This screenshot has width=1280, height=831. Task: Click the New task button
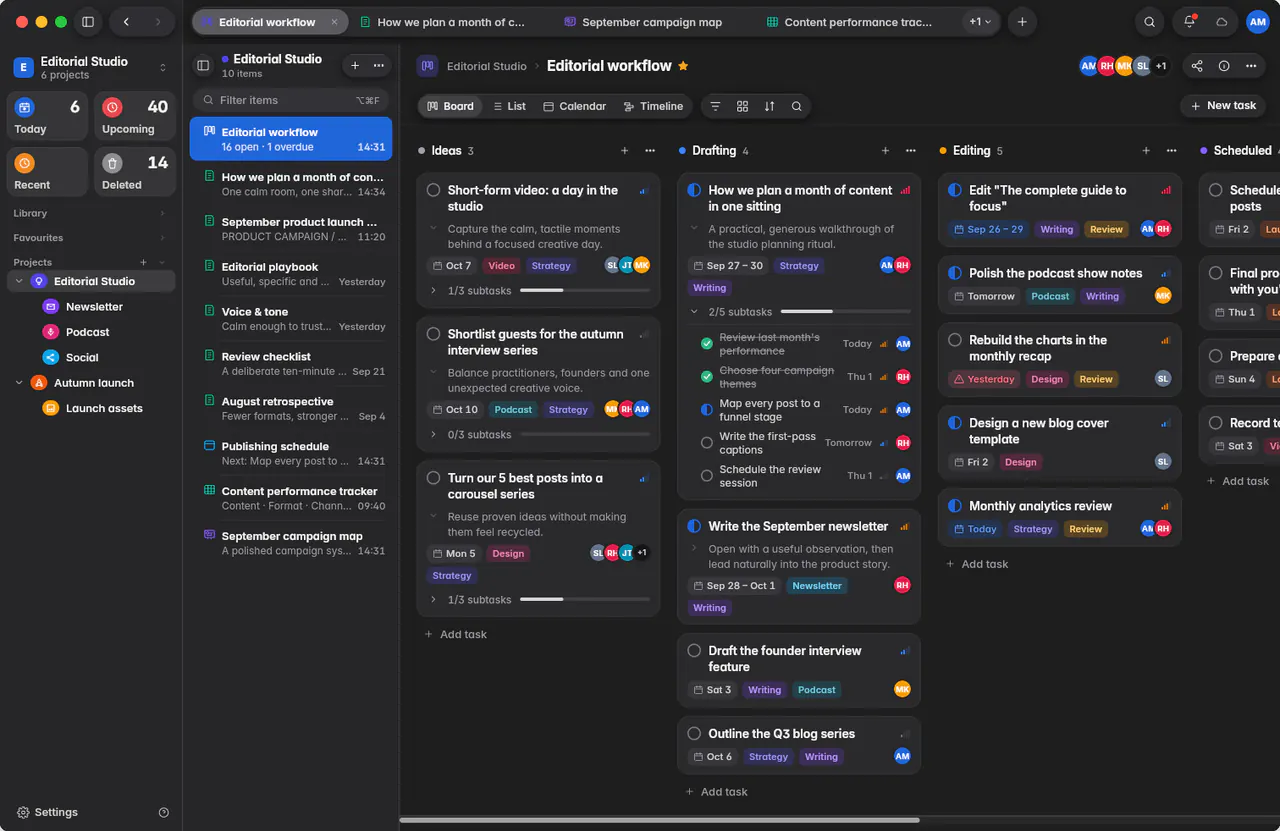coord(1222,106)
